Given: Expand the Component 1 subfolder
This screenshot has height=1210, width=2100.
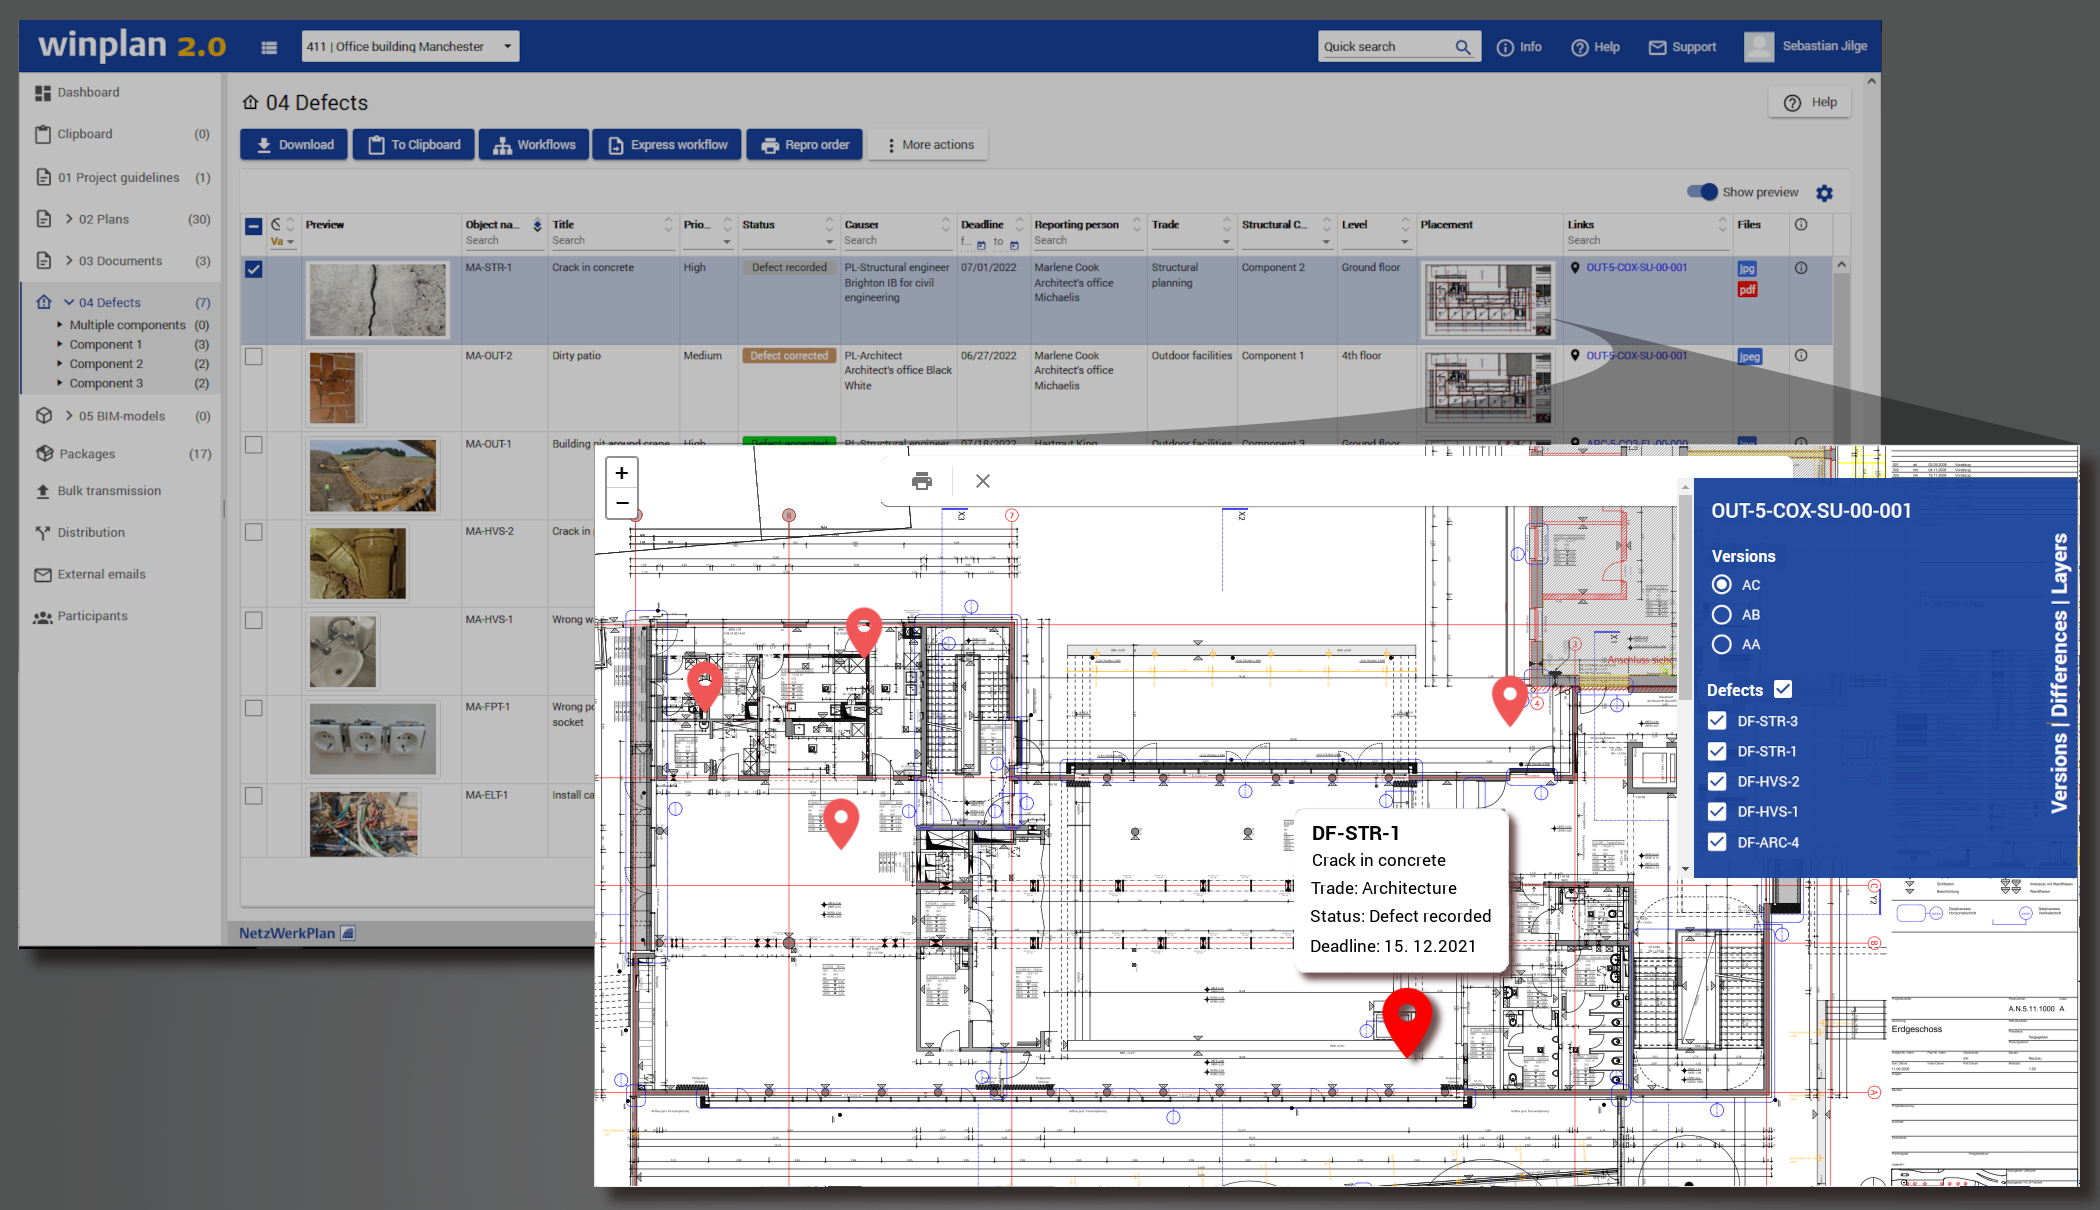Looking at the screenshot, I should pos(60,344).
